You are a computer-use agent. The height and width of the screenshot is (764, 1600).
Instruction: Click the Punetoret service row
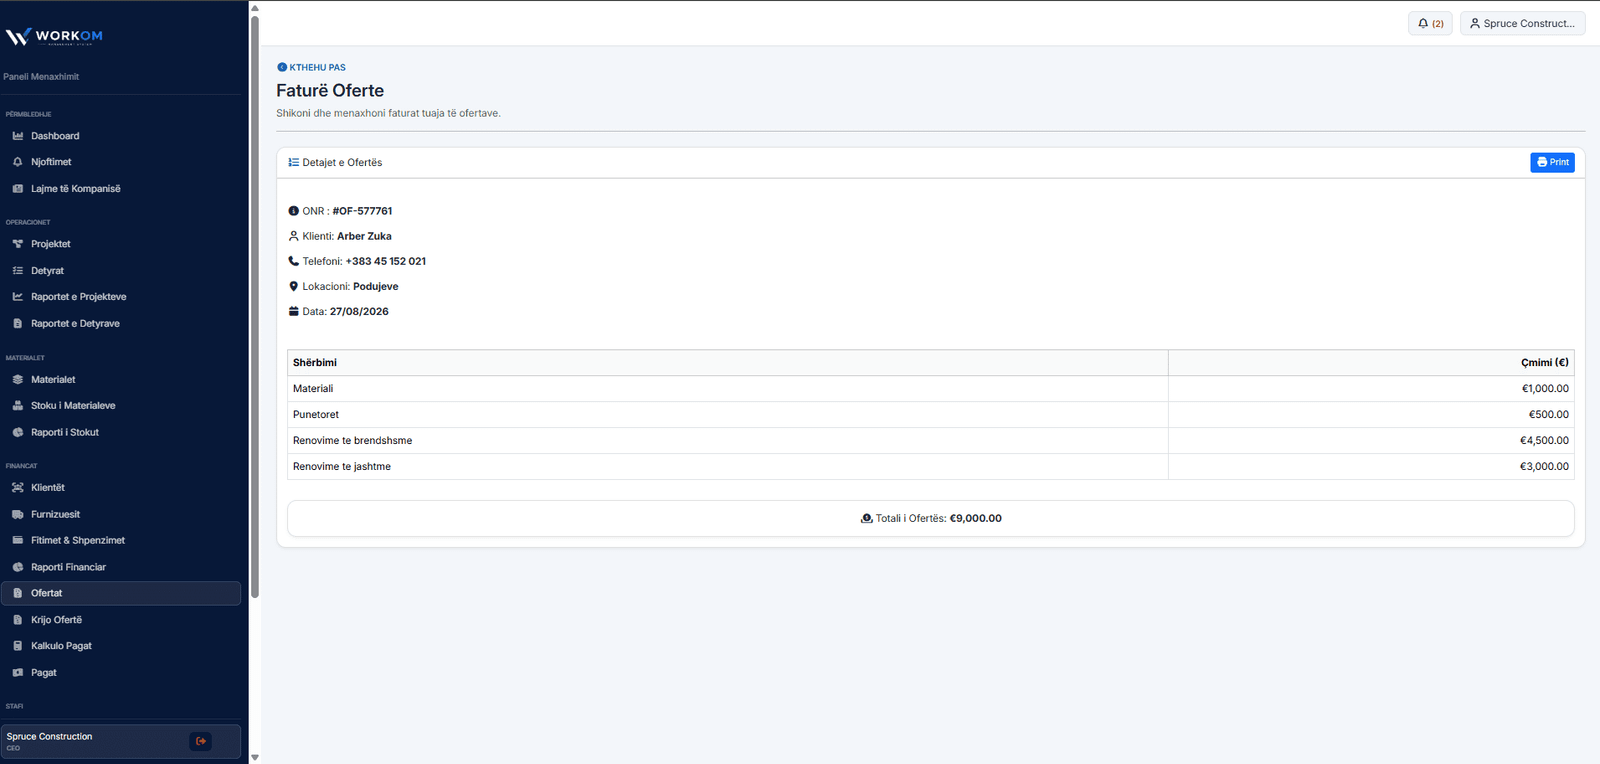[x=930, y=415]
